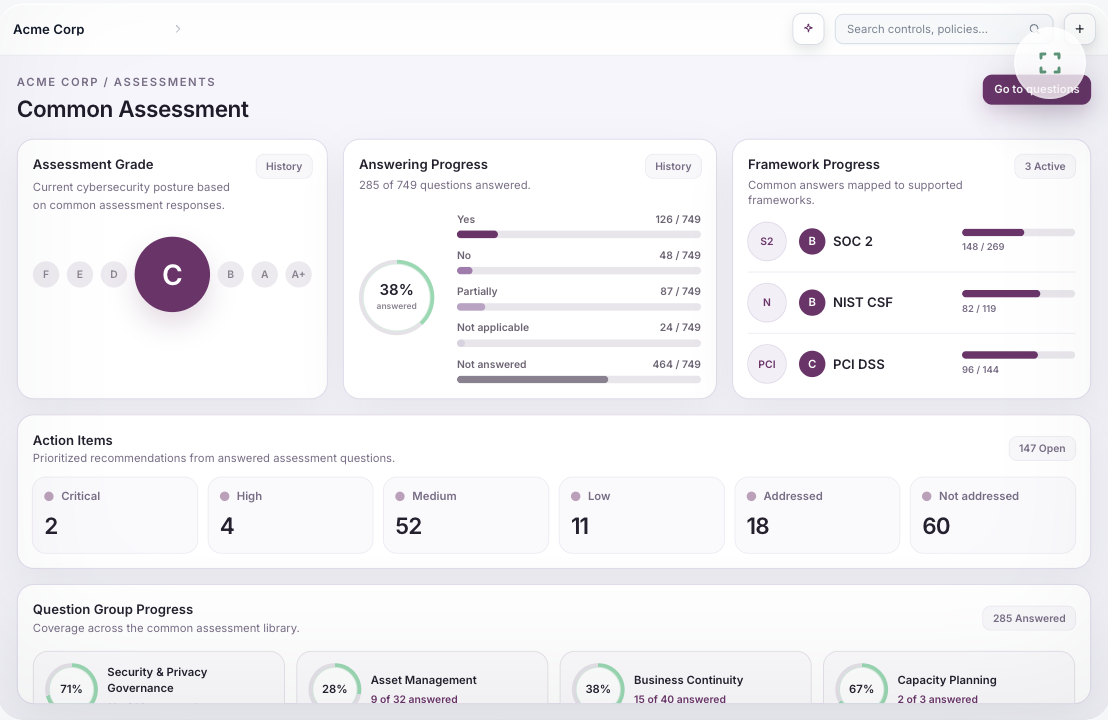Click the large current grade C circle
Screen dimensions: 1108x720
(x=172, y=274)
